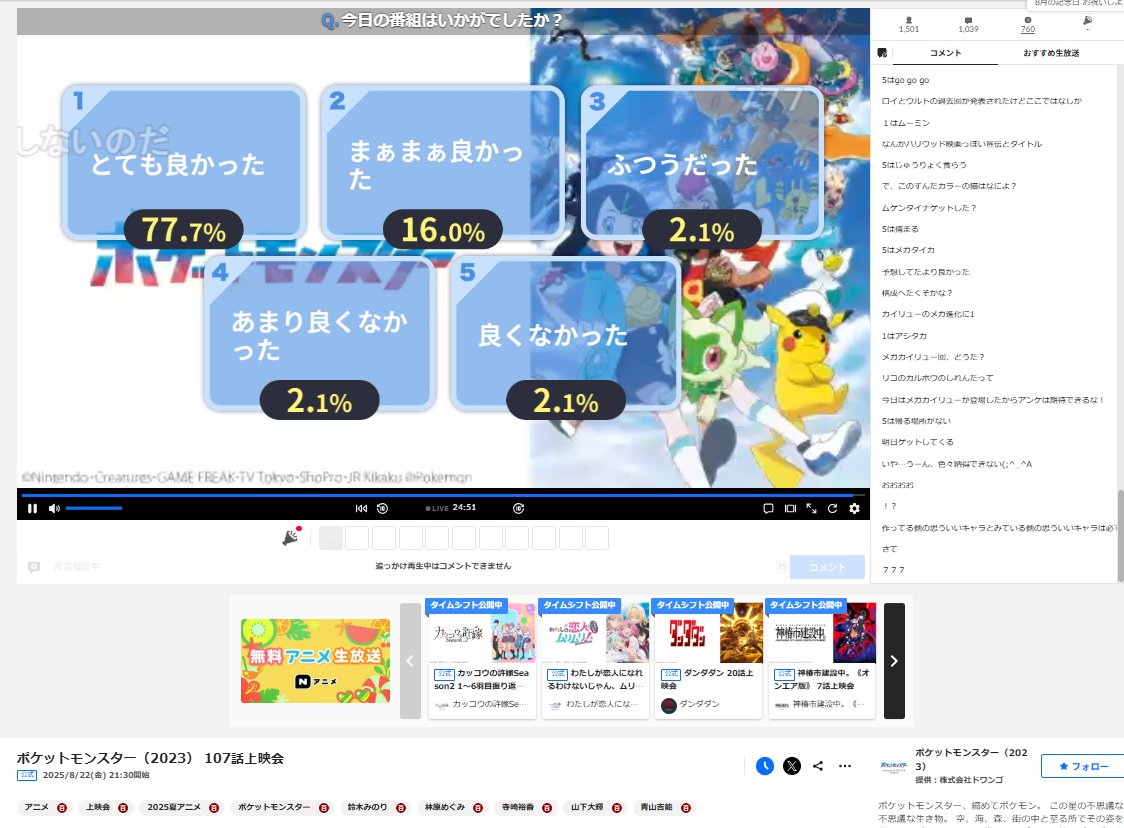
Task: Open the player settings gear
Action: (x=854, y=508)
